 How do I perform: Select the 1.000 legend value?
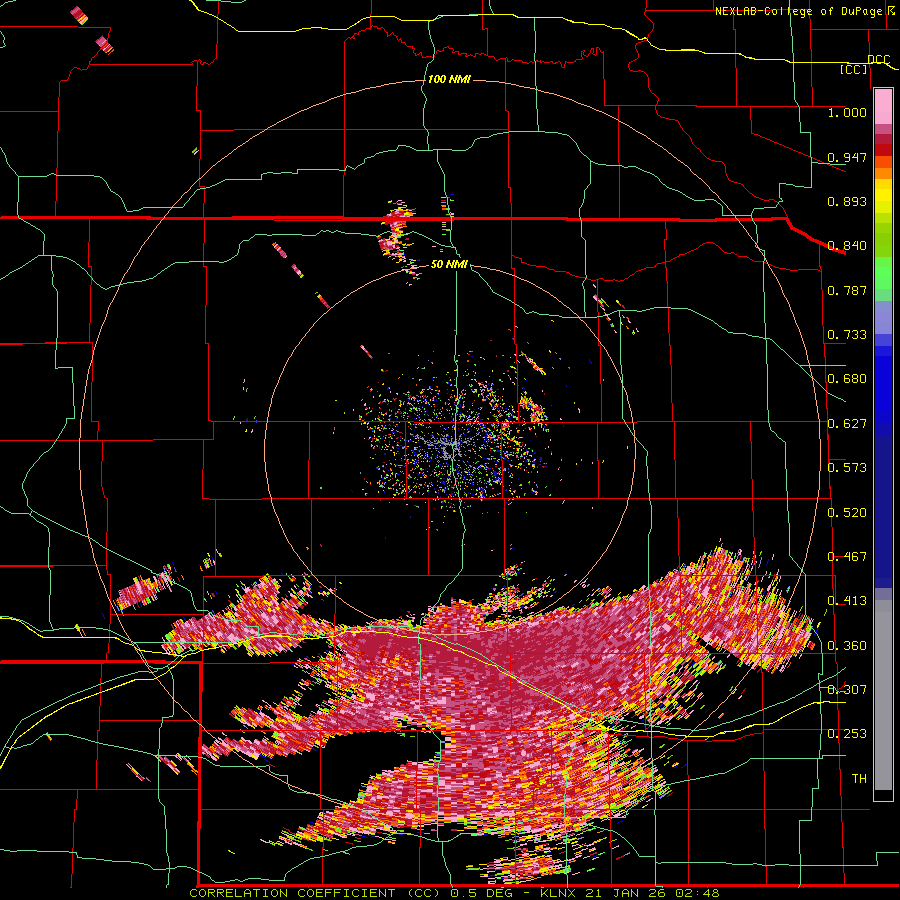847,112
